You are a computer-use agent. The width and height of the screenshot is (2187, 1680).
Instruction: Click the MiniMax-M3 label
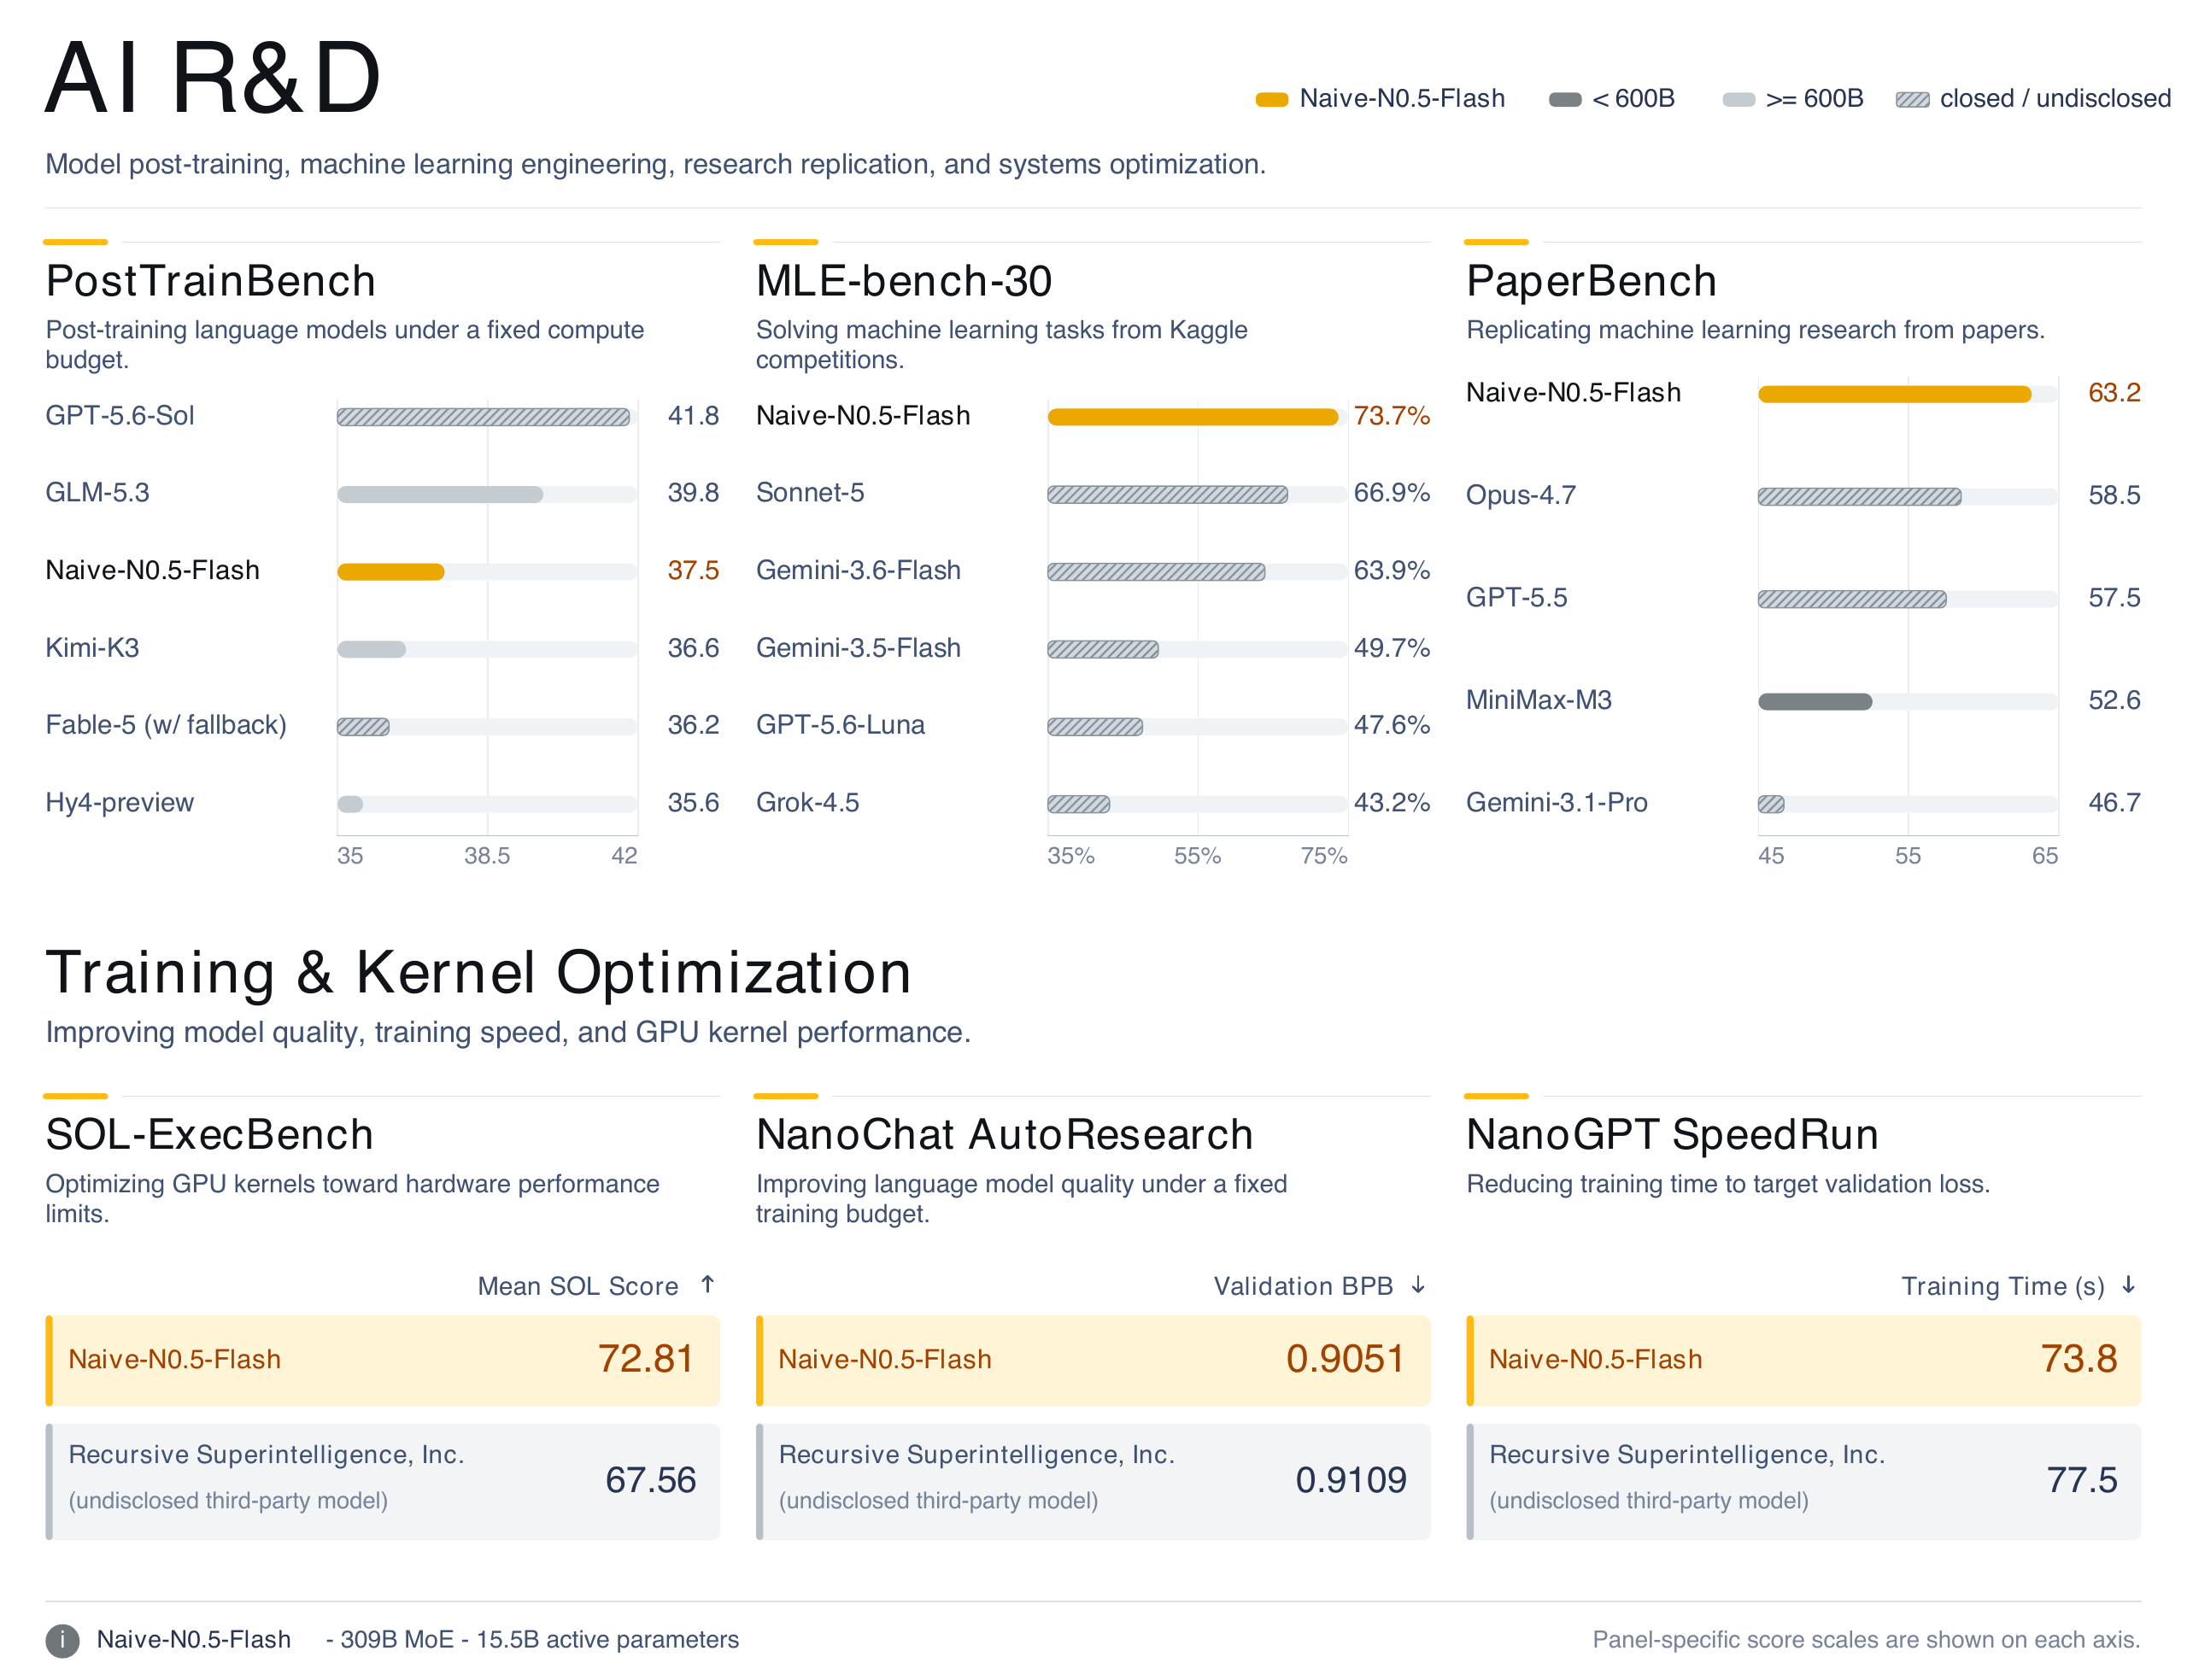click(1538, 700)
